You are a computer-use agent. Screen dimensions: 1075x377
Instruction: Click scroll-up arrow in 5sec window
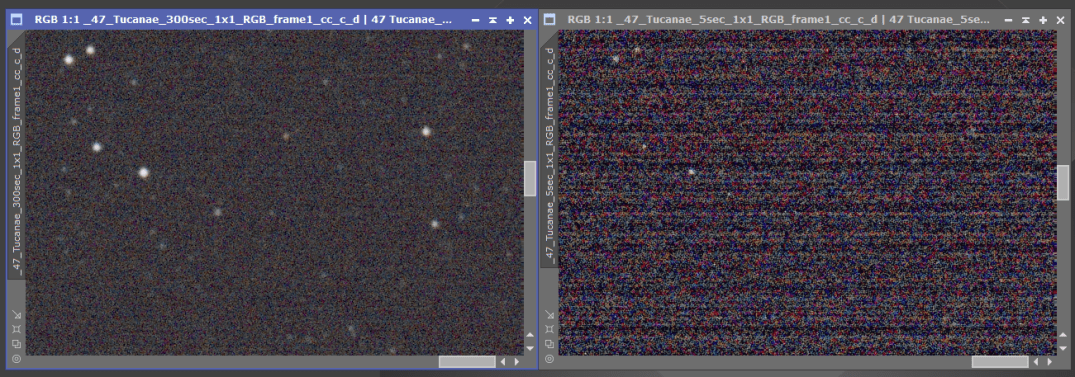point(1063,335)
